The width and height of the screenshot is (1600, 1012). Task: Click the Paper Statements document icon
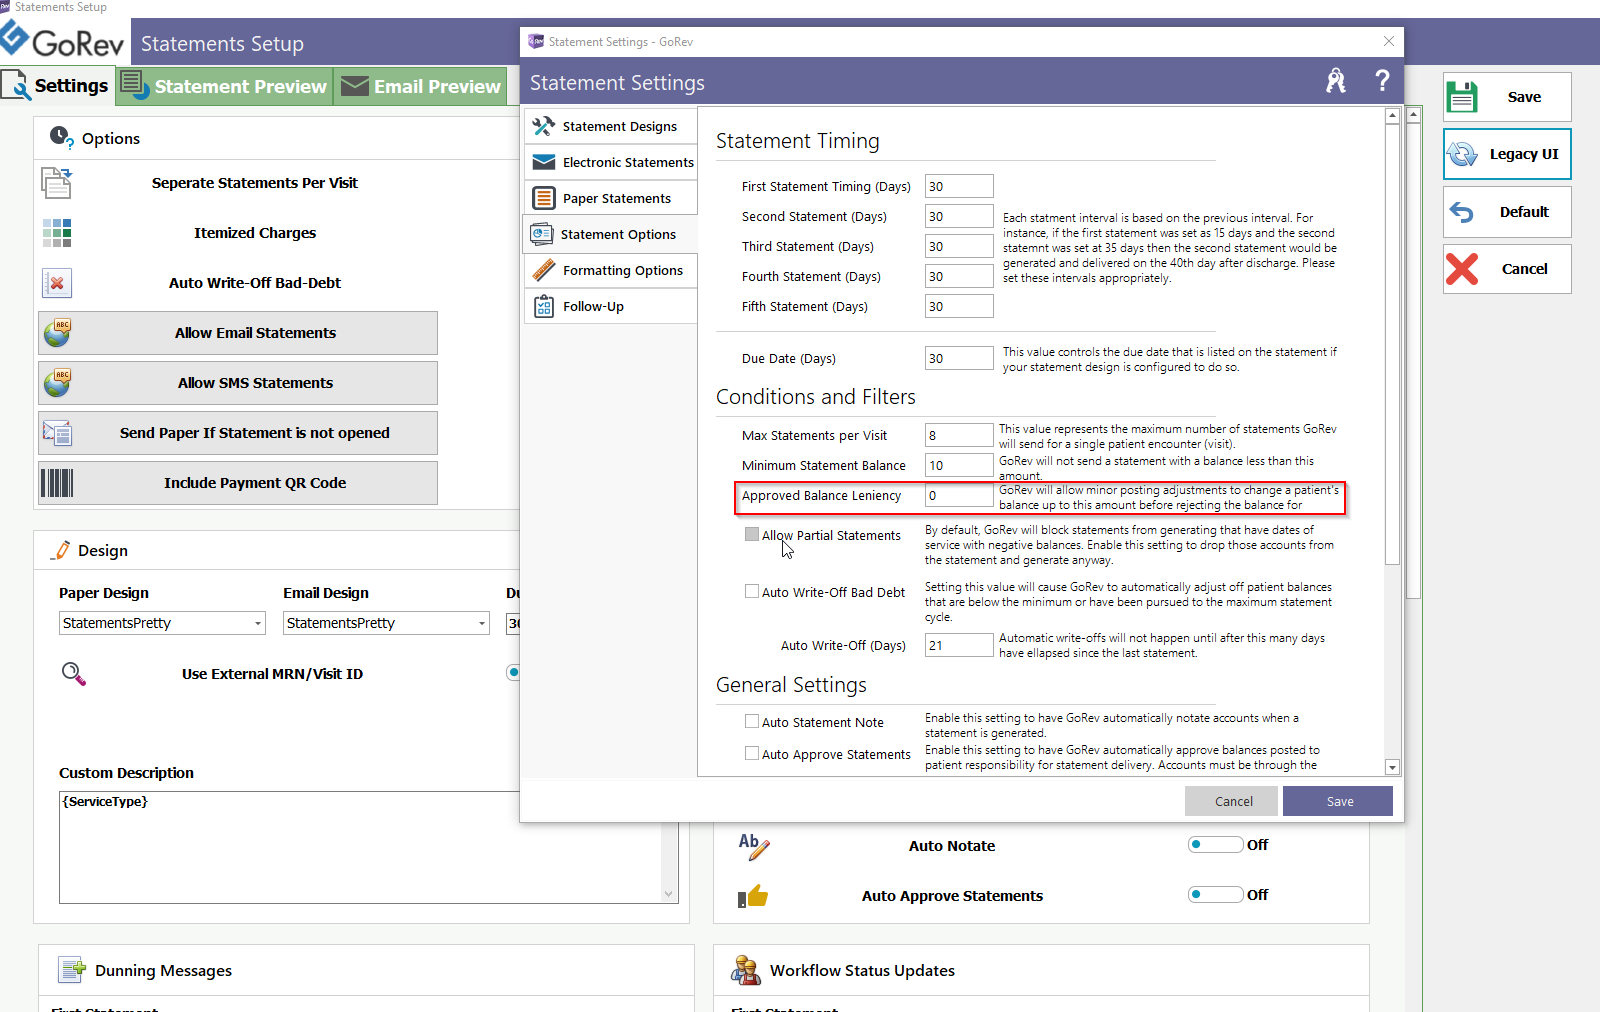click(x=543, y=198)
